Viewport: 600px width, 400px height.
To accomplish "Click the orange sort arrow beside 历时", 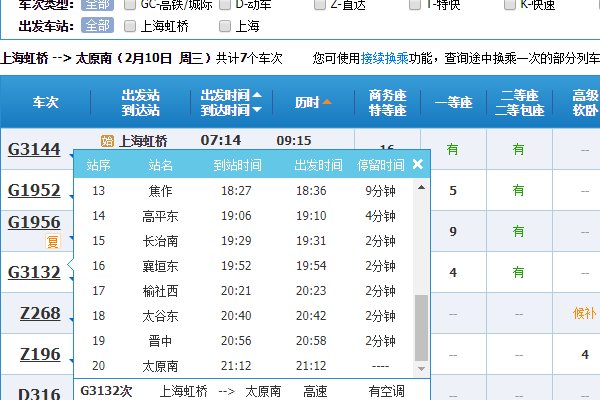I will coord(327,102).
